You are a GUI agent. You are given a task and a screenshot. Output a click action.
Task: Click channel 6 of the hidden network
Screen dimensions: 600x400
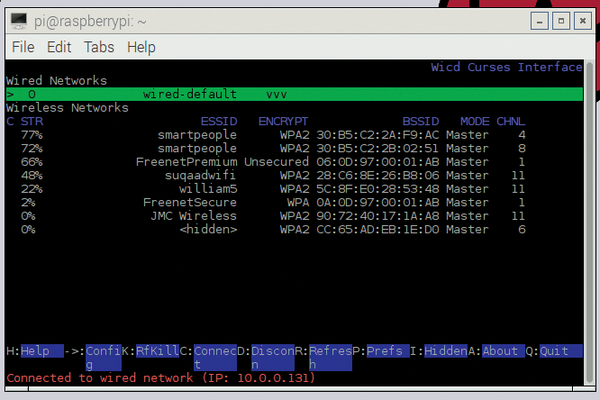(x=522, y=229)
